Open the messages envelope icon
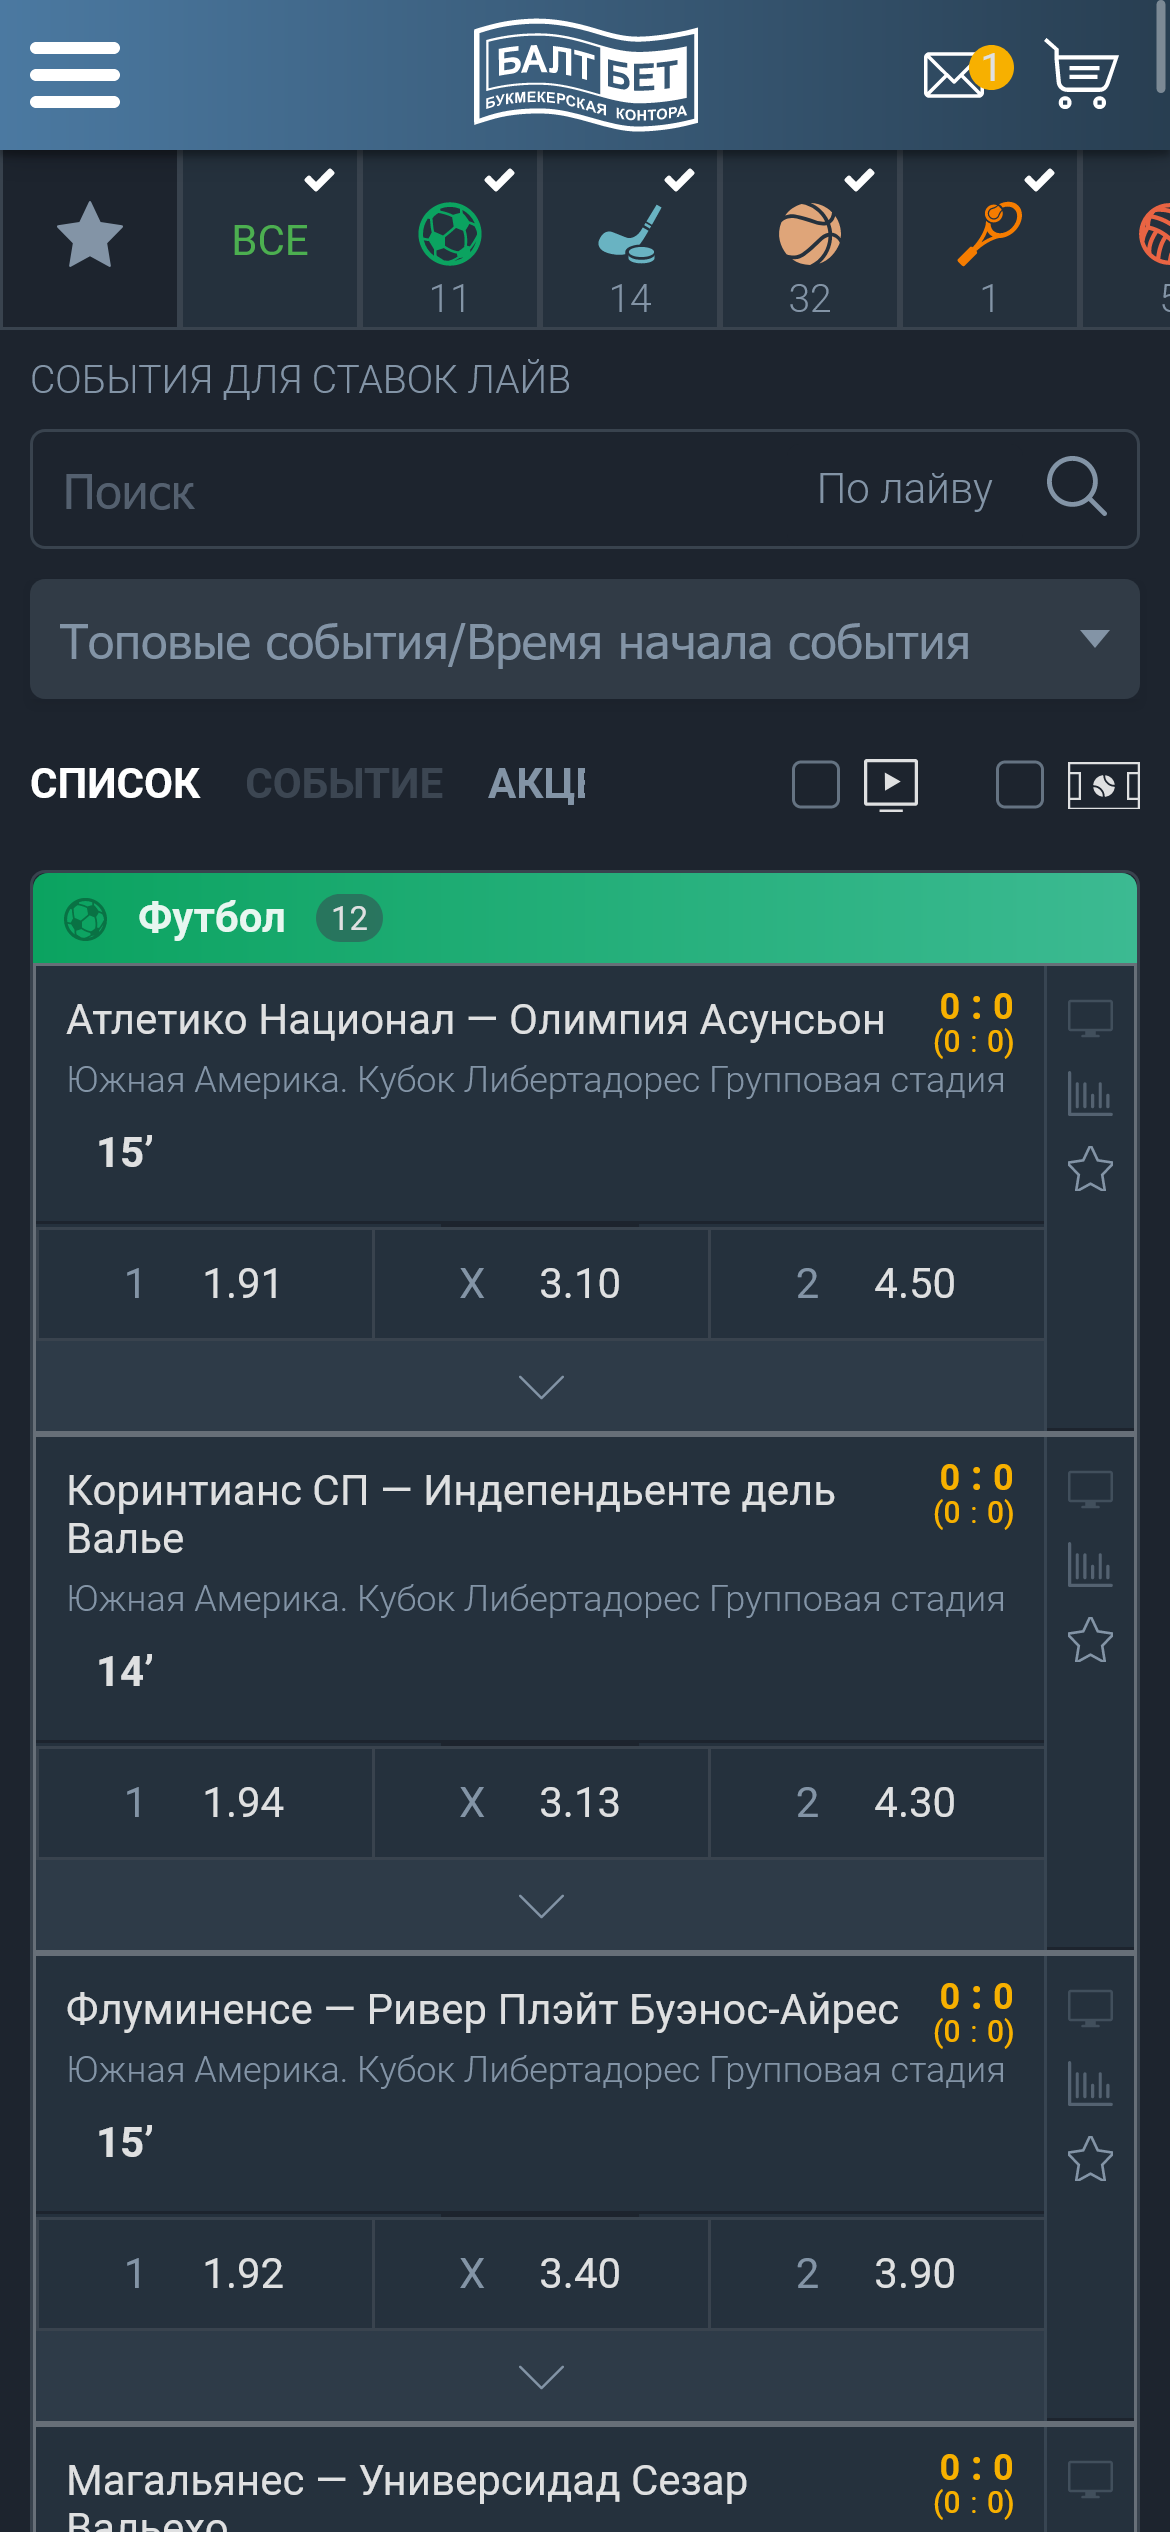The width and height of the screenshot is (1170, 2532). 954,75
